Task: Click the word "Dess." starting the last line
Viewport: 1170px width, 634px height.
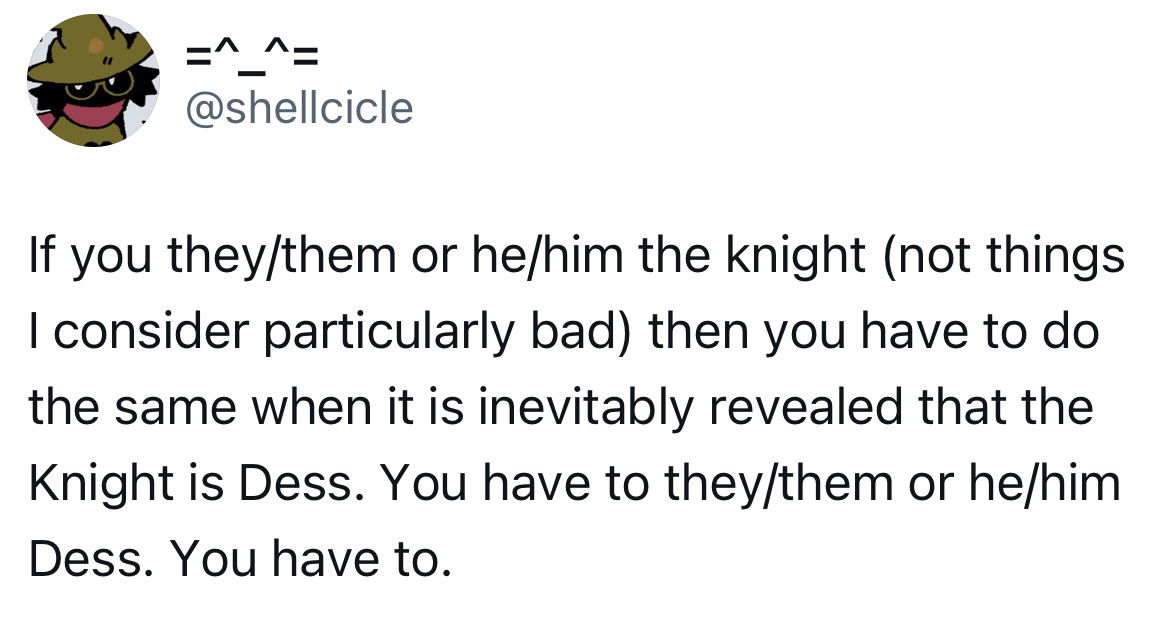Action: coord(92,559)
